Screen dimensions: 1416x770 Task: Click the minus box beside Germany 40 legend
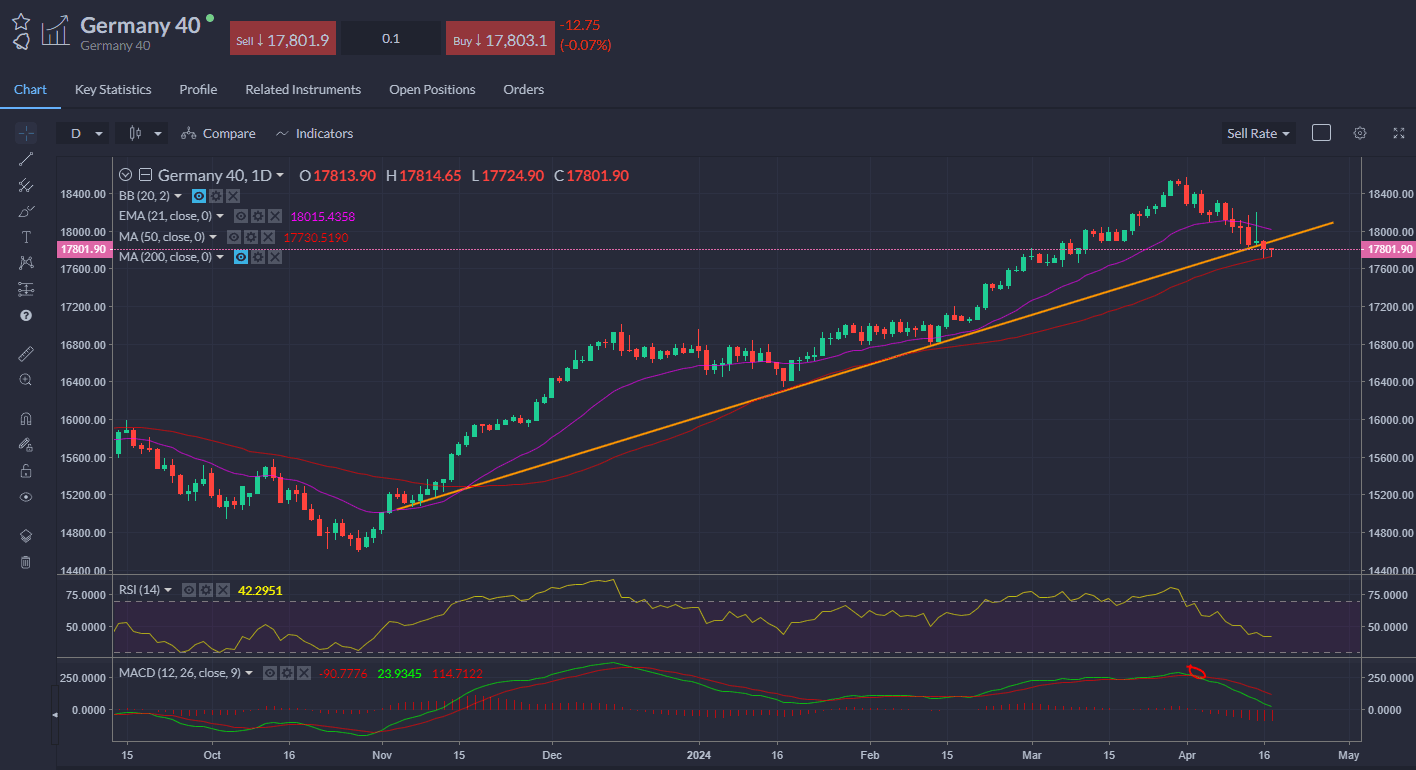click(x=145, y=175)
